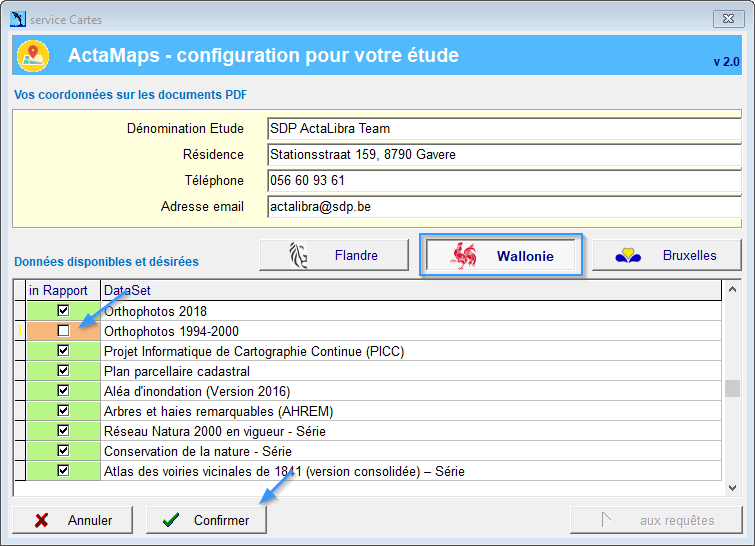This screenshot has width=755, height=546.
Task: Select the Wallonie region tab
Action: coord(501,255)
